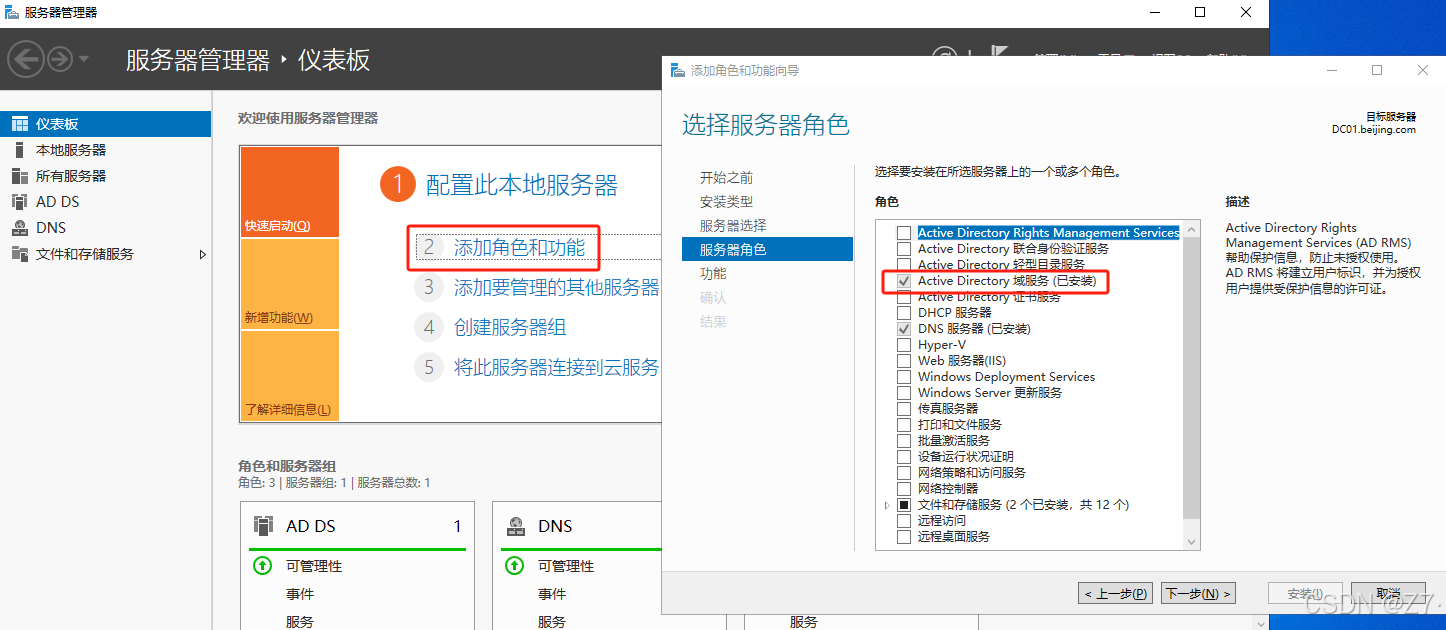Check the 远程访问 checkbox

904,521
